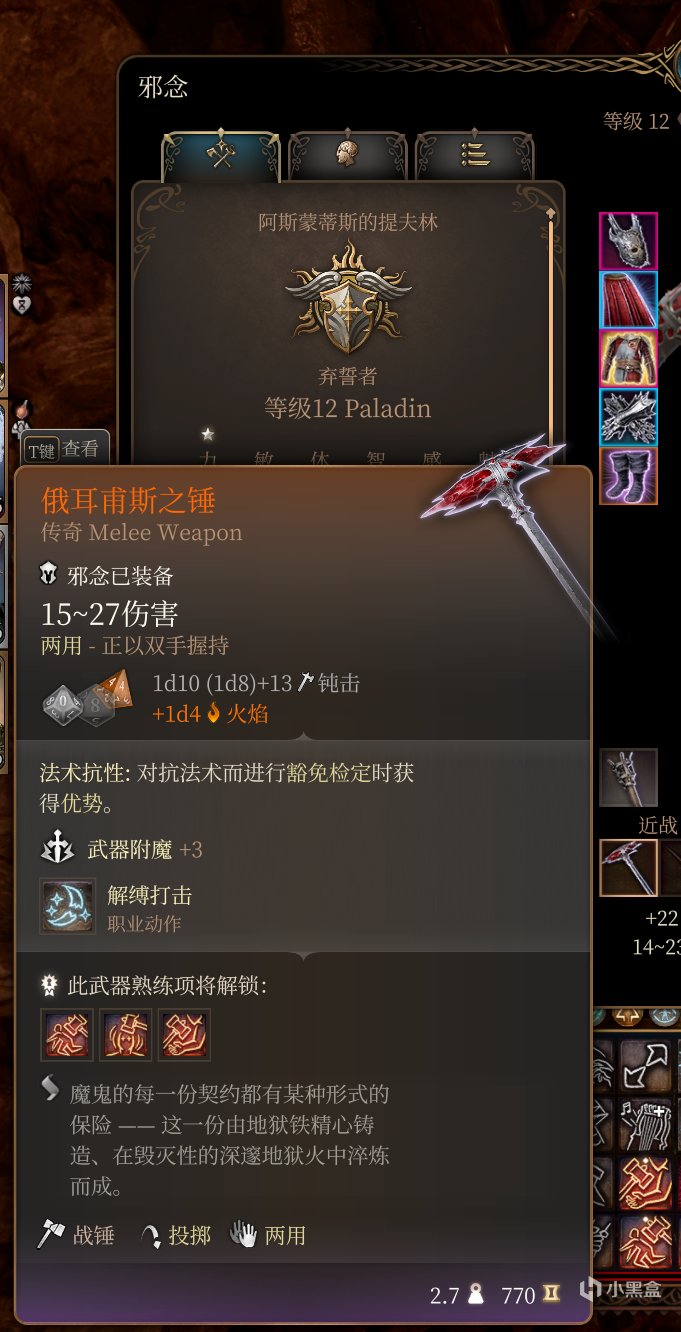Select the boots equipment slot

pyautogui.click(x=628, y=476)
